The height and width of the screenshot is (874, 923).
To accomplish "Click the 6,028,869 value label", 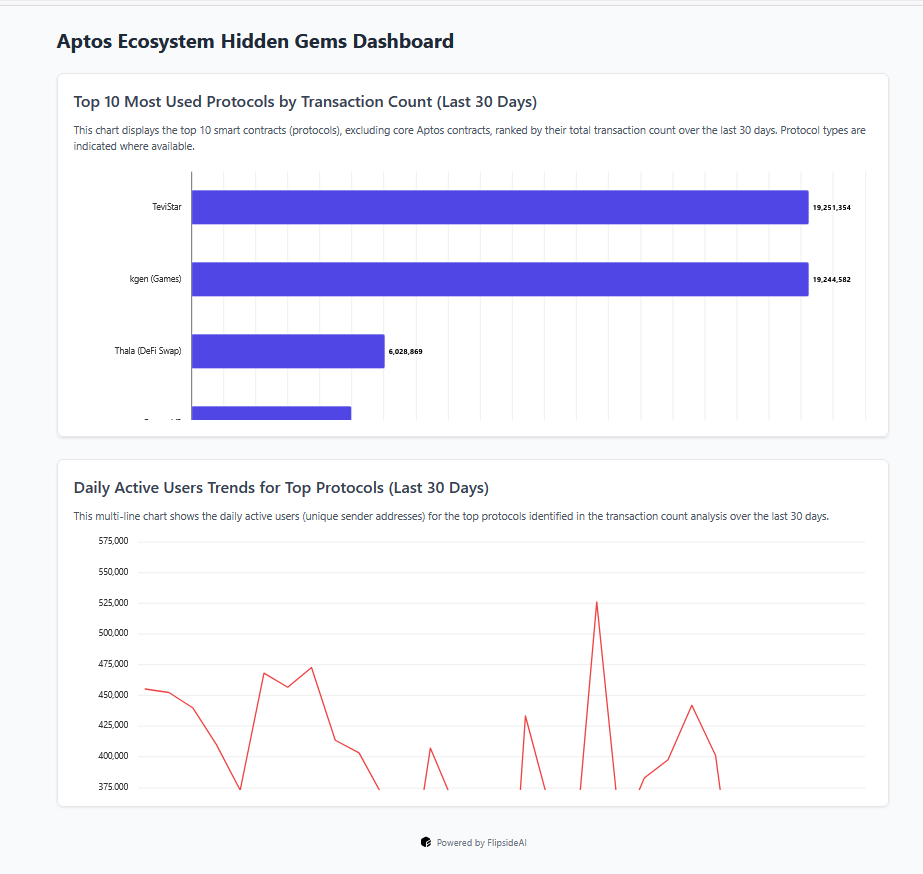I will tap(405, 351).
